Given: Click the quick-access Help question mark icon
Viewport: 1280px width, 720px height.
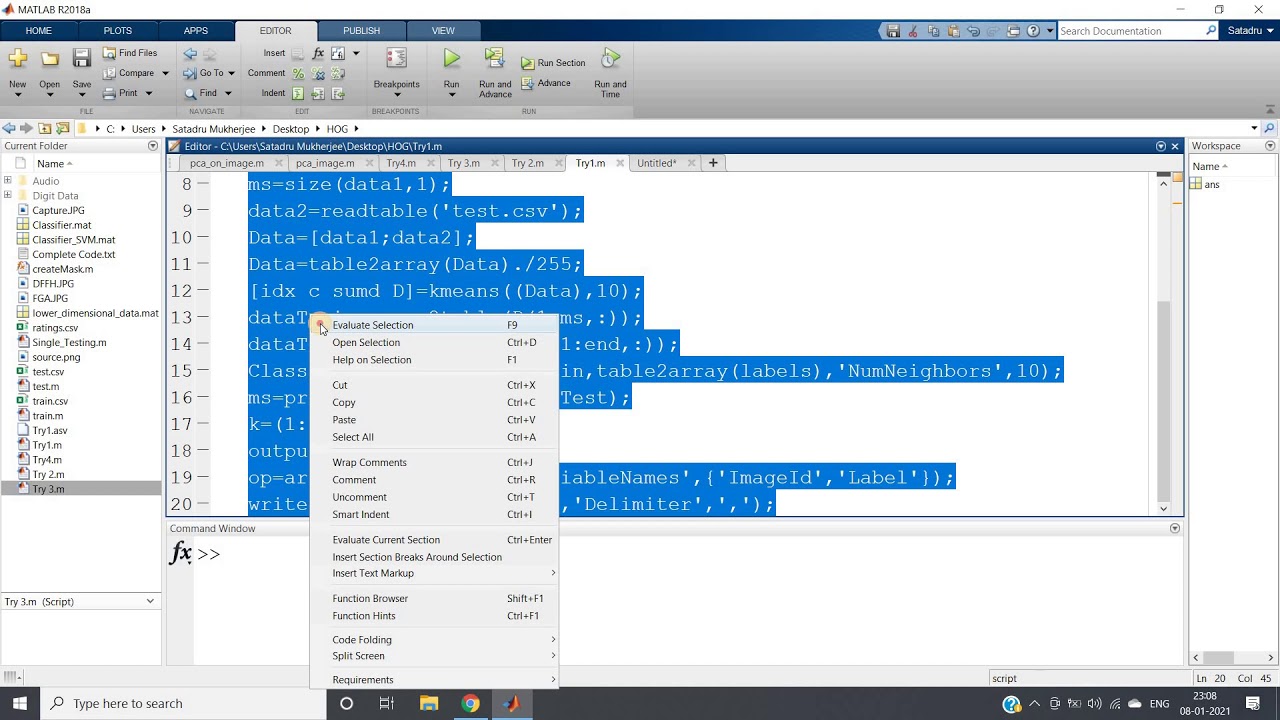Looking at the screenshot, I should (x=1033, y=31).
